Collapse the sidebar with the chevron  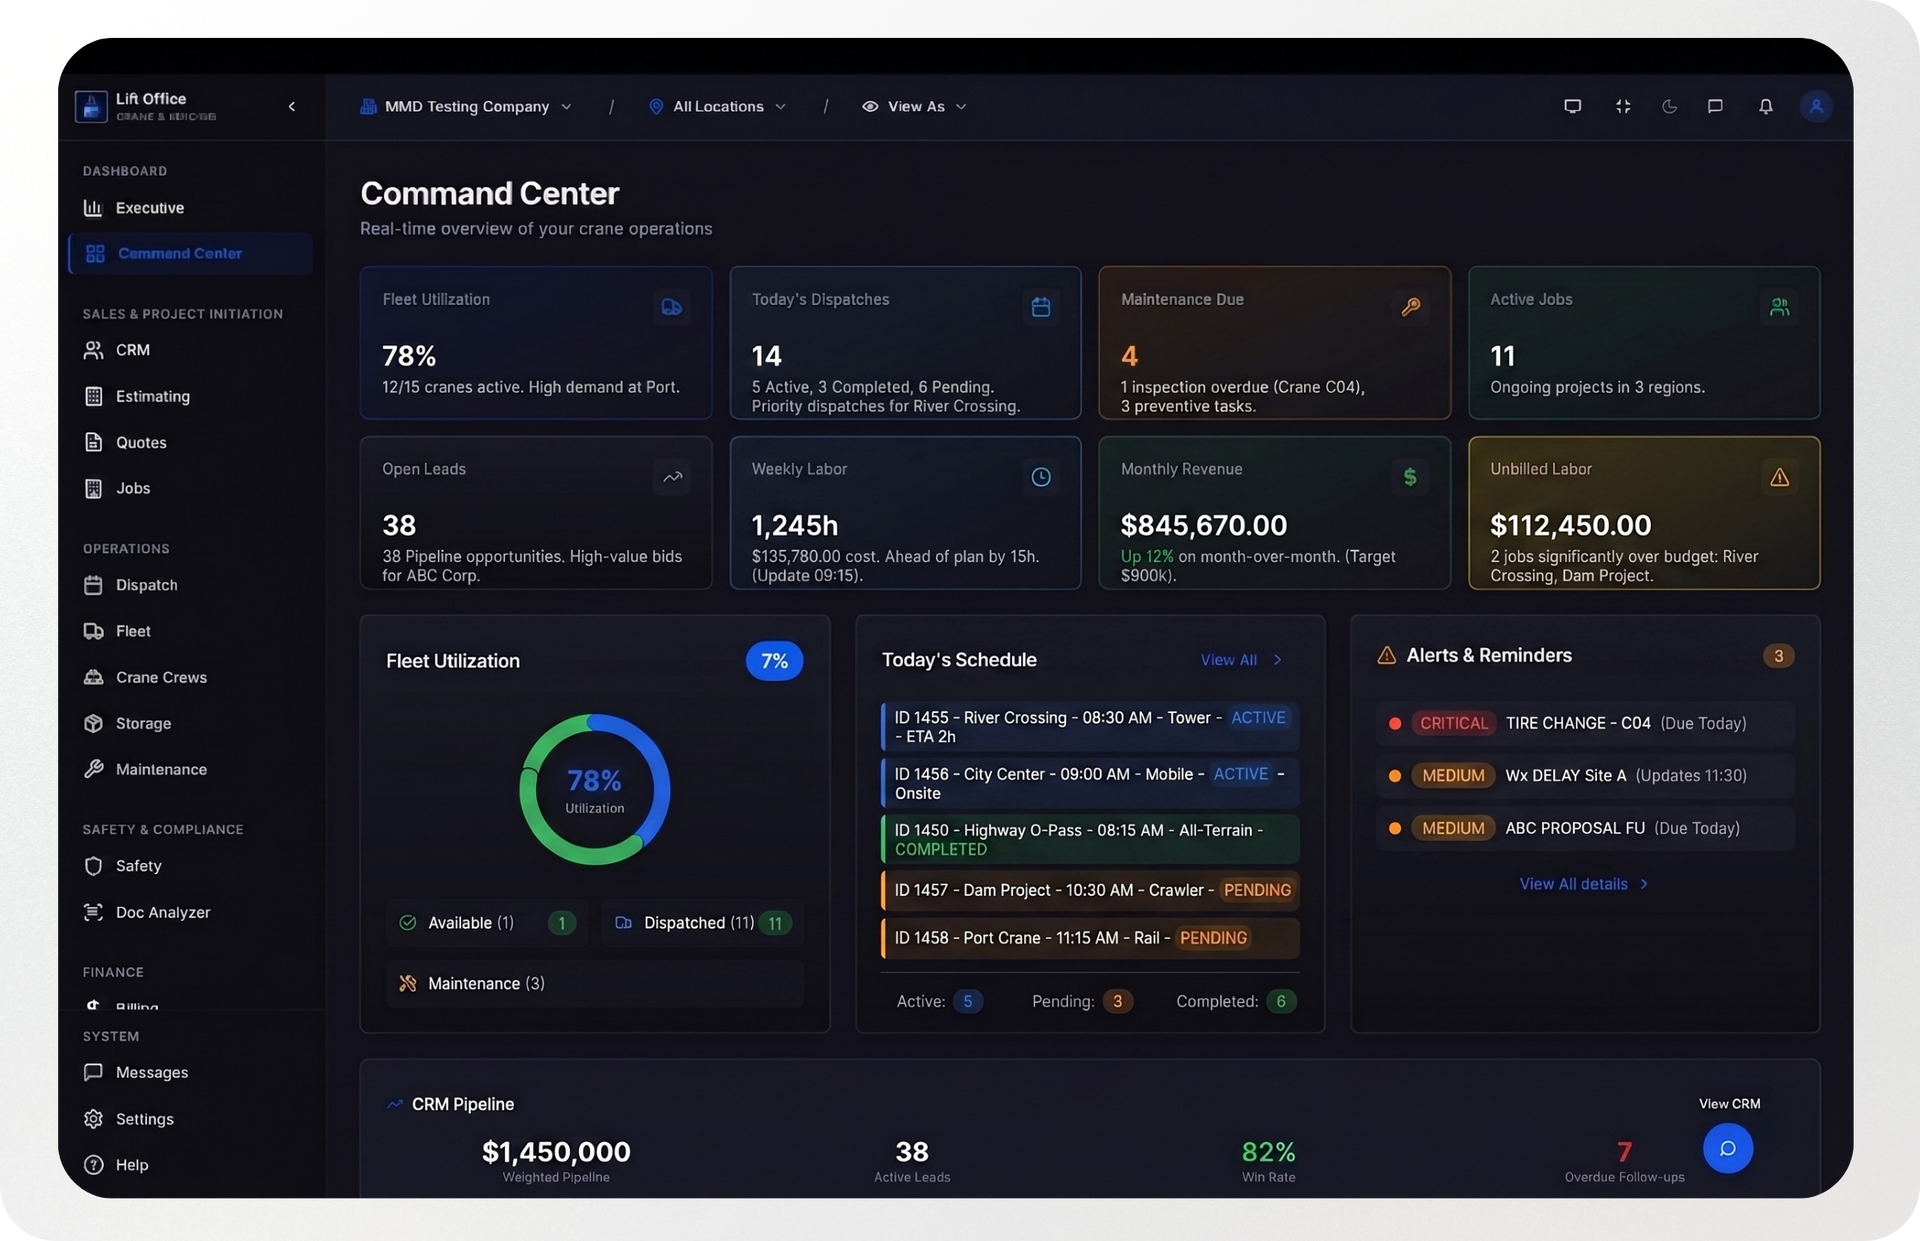pos(292,106)
